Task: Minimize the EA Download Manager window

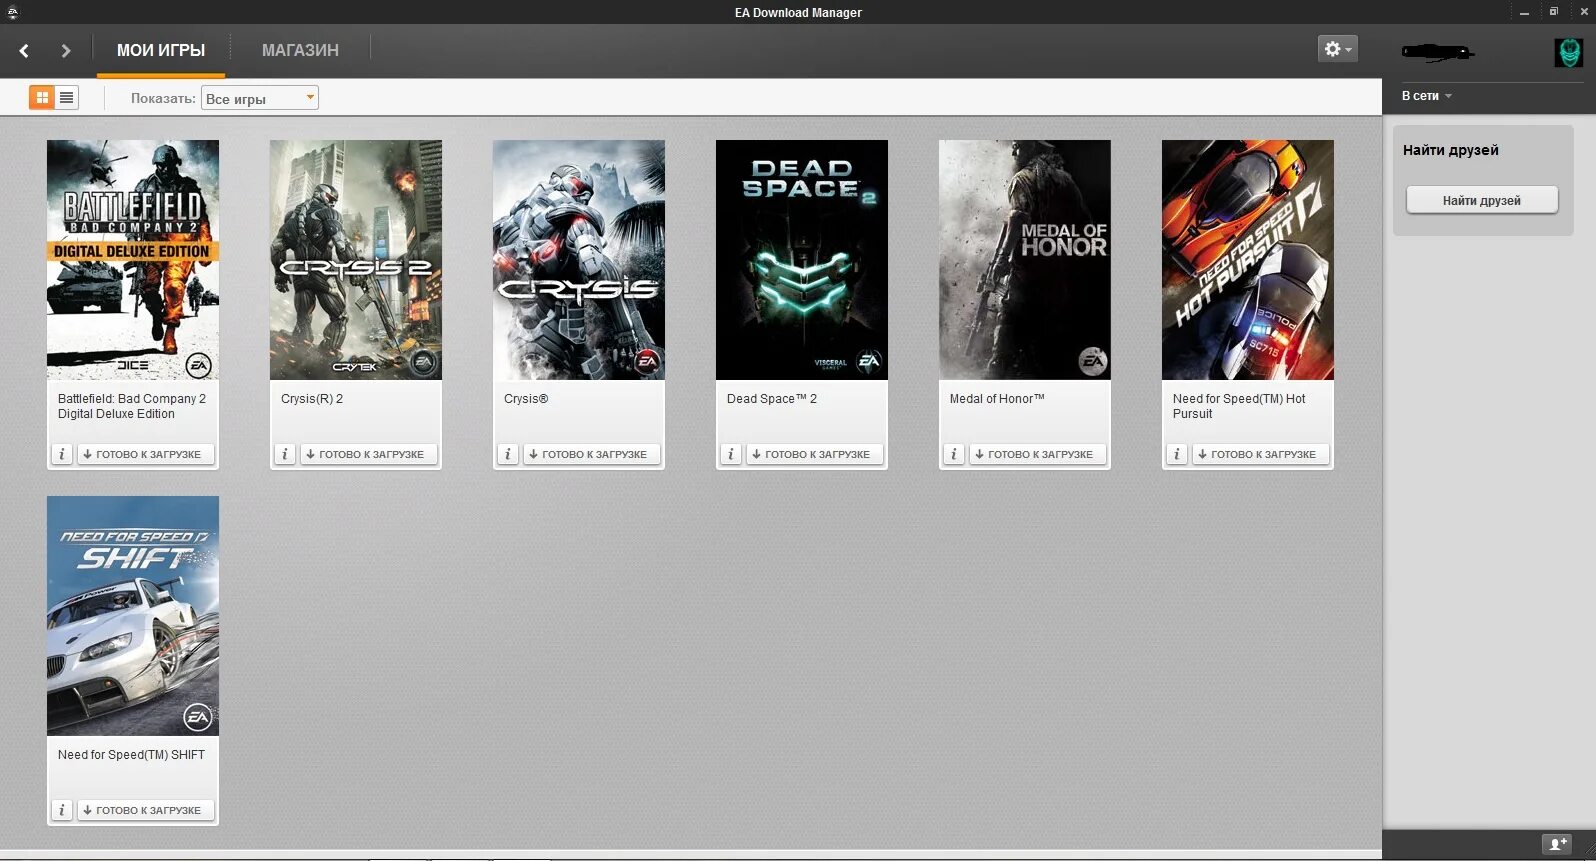Action: (x=1524, y=12)
